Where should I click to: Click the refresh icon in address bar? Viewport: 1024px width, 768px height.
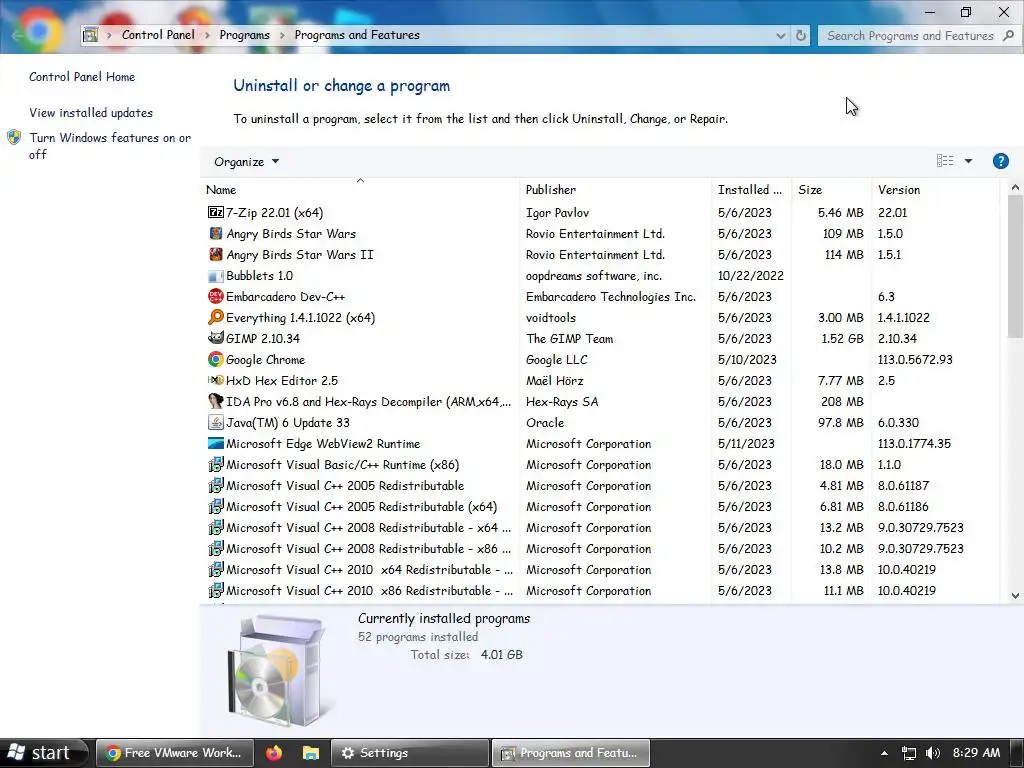click(801, 36)
